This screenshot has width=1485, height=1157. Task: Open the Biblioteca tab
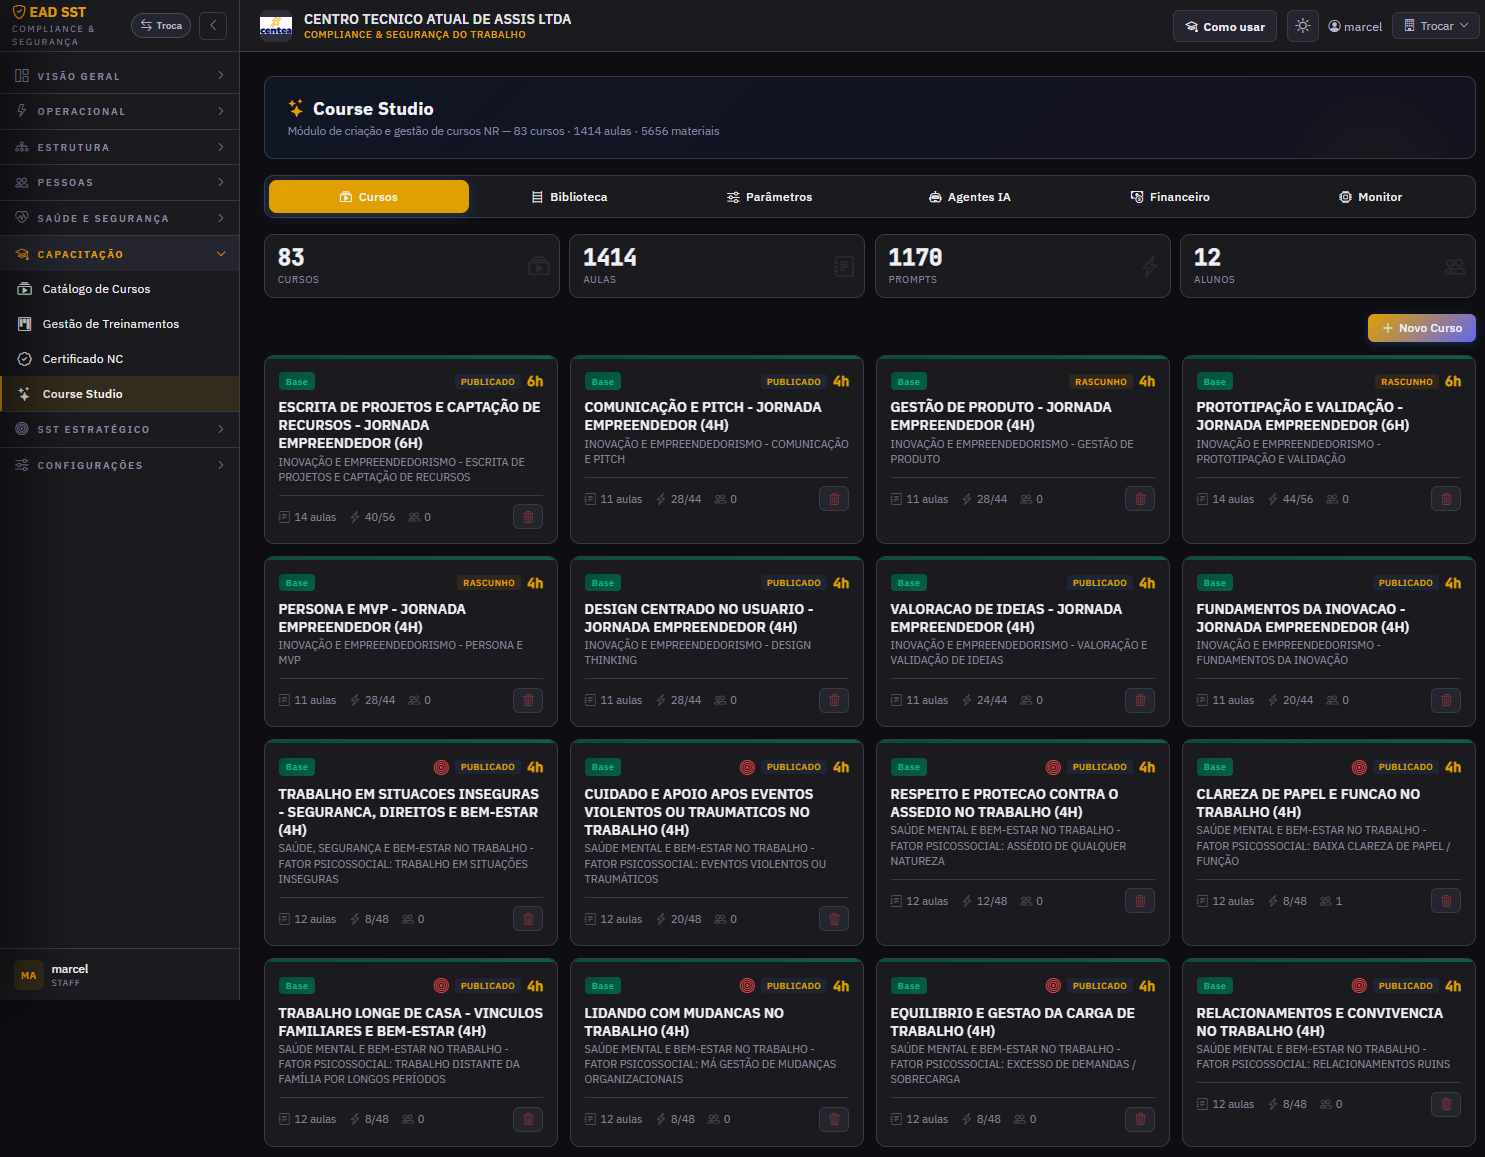click(570, 197)
